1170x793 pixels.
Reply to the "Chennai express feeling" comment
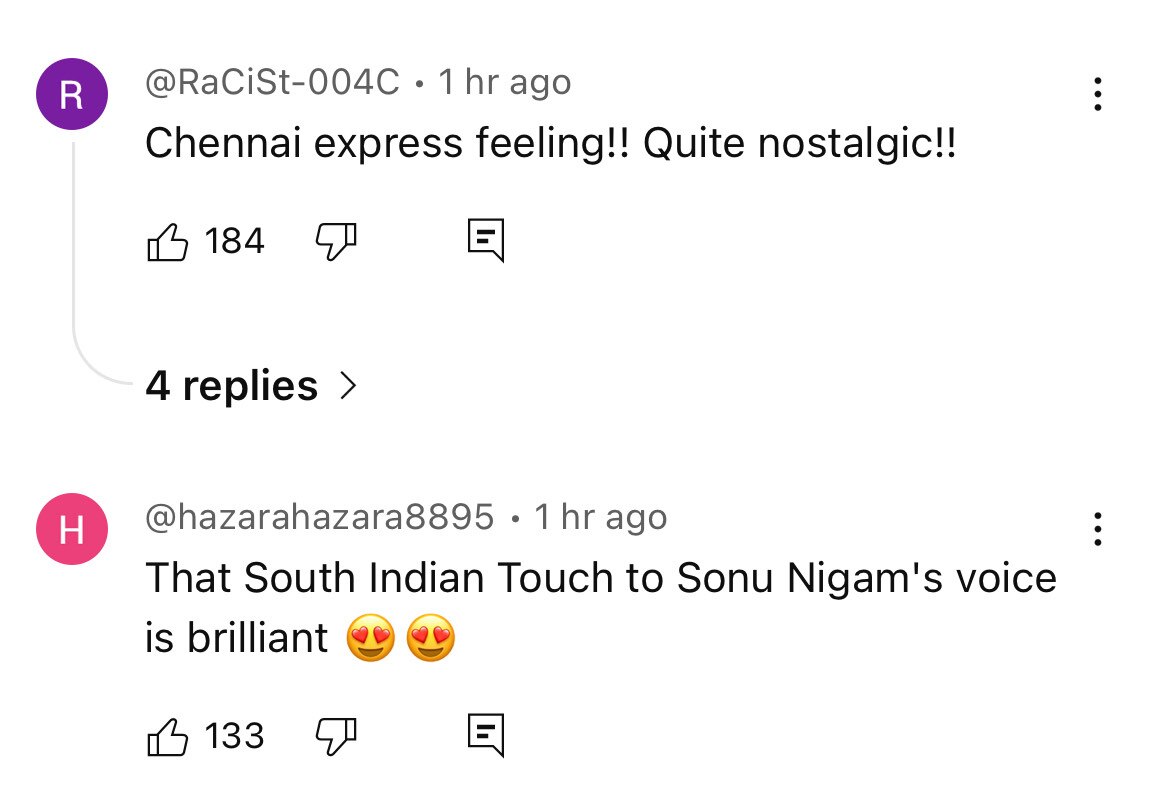click(486, 240)
